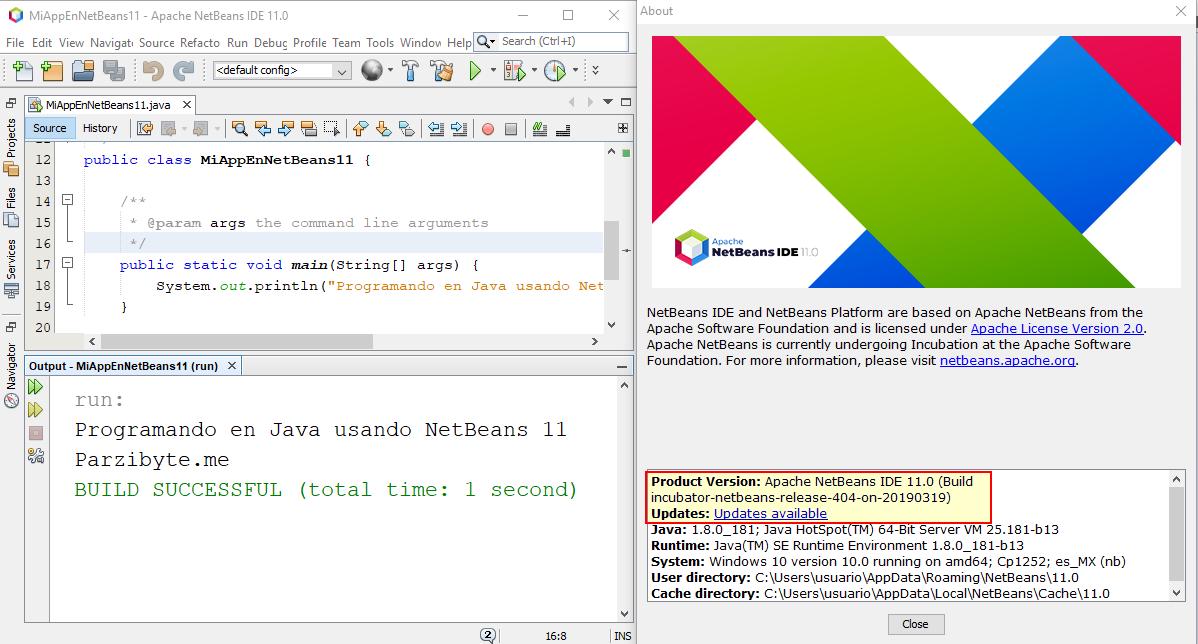The image size is (1198, 644).
Task: Go to Previous Bookmark icon
Action: (x=360, y=129)
